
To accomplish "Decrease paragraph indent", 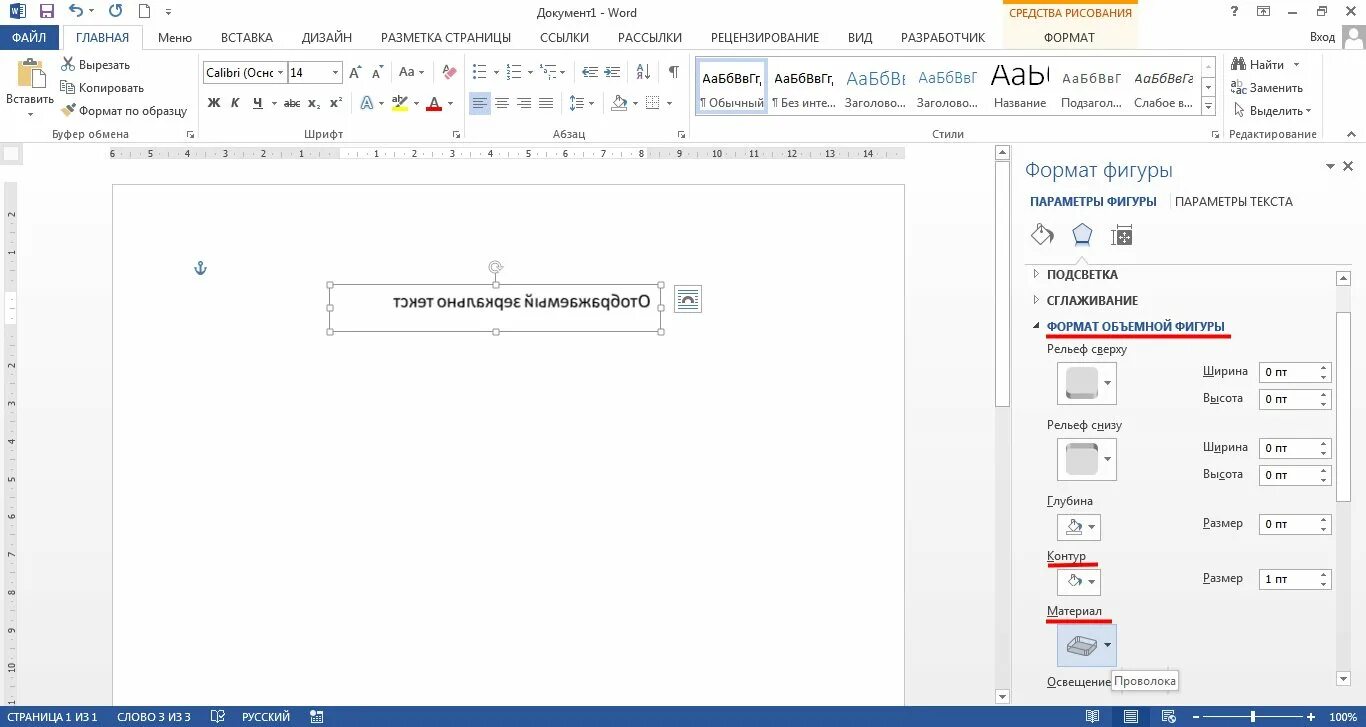I will (590, 72).
